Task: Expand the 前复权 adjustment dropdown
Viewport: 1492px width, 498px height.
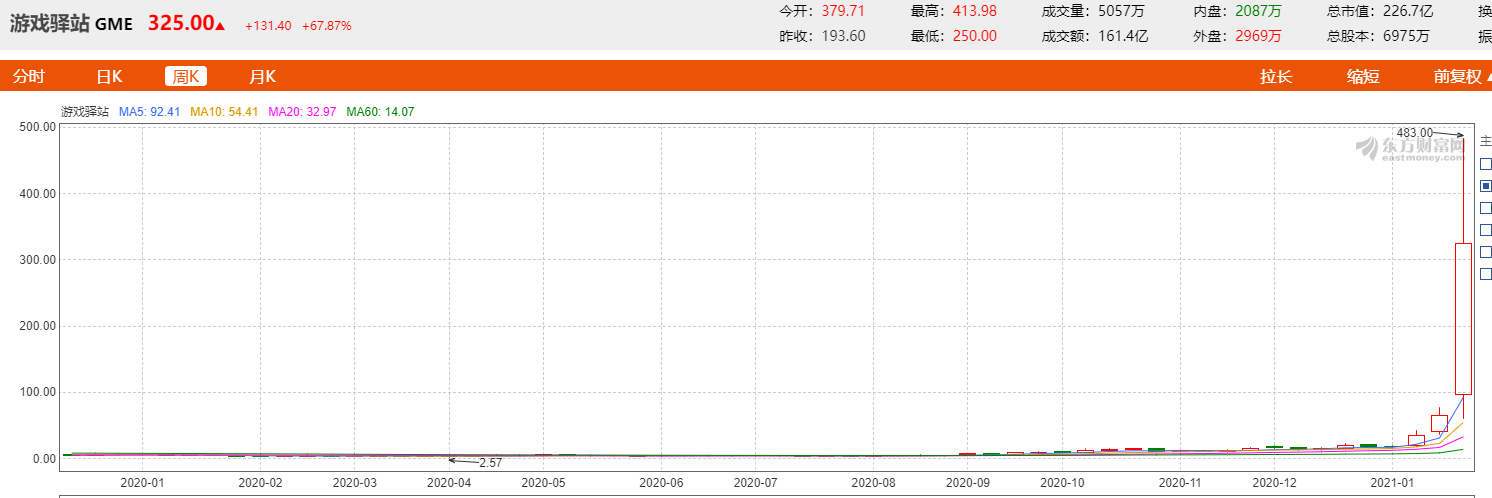Action: click(x=1462, y=77)
